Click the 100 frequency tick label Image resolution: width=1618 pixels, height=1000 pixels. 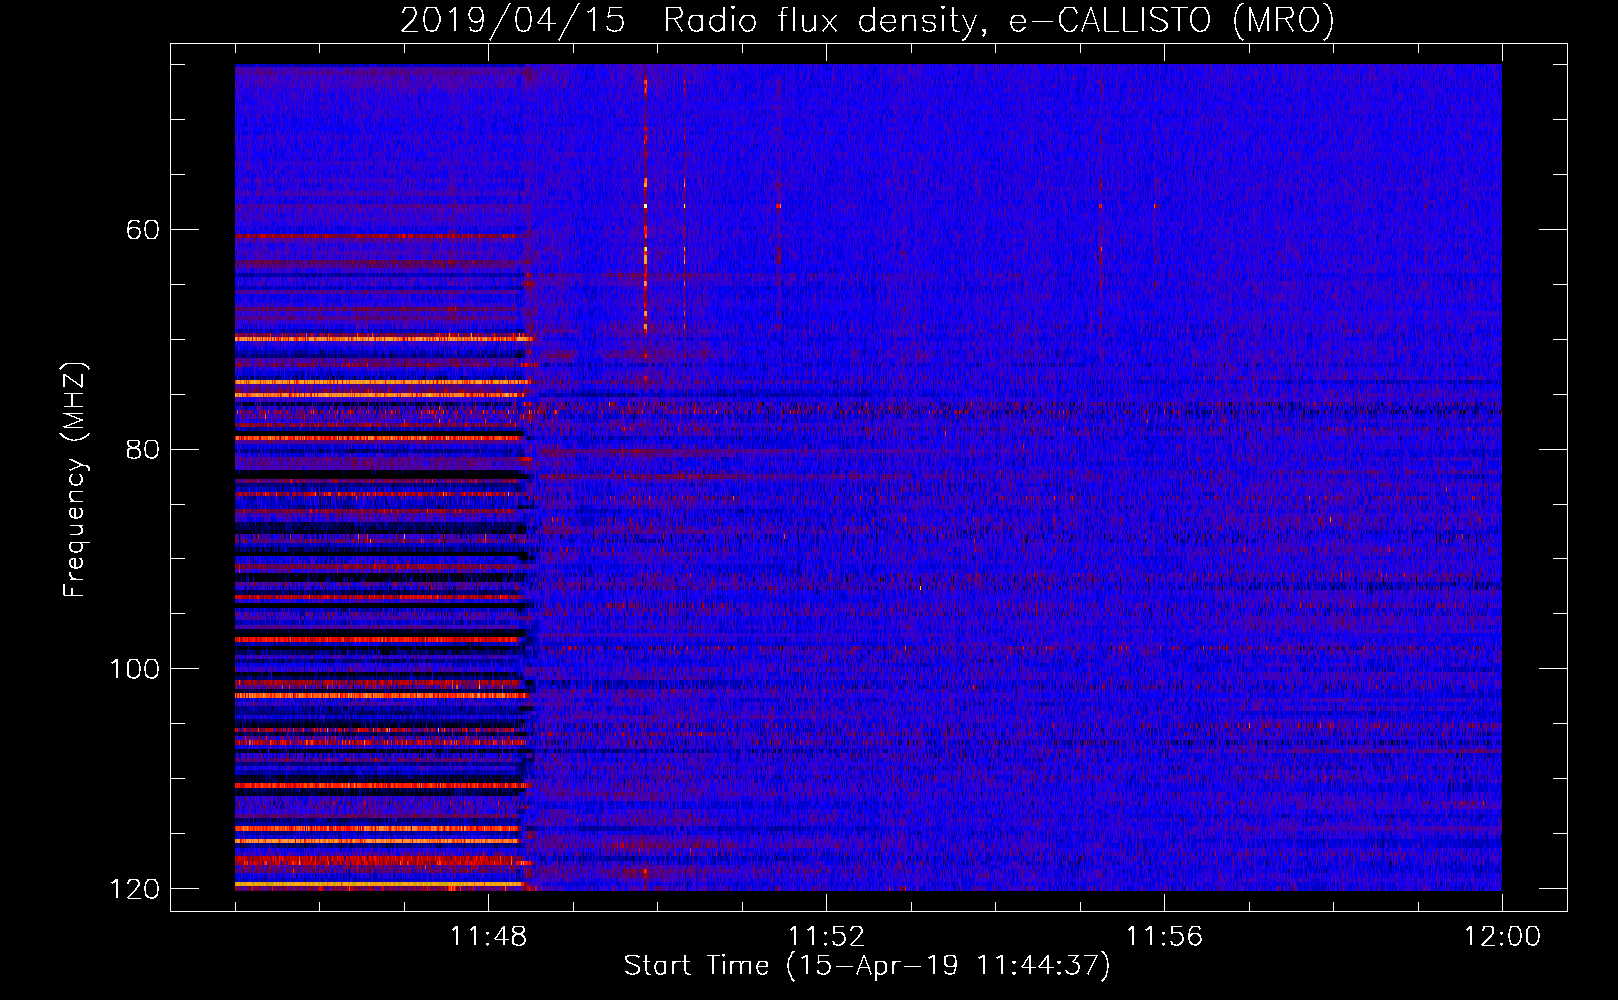pos(135,669)
